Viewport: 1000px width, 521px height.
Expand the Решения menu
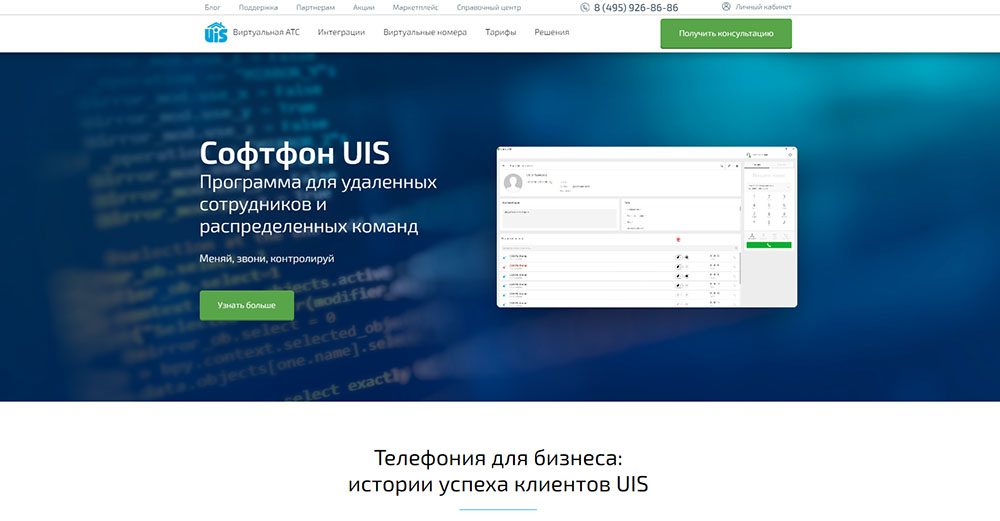point(552,32)
